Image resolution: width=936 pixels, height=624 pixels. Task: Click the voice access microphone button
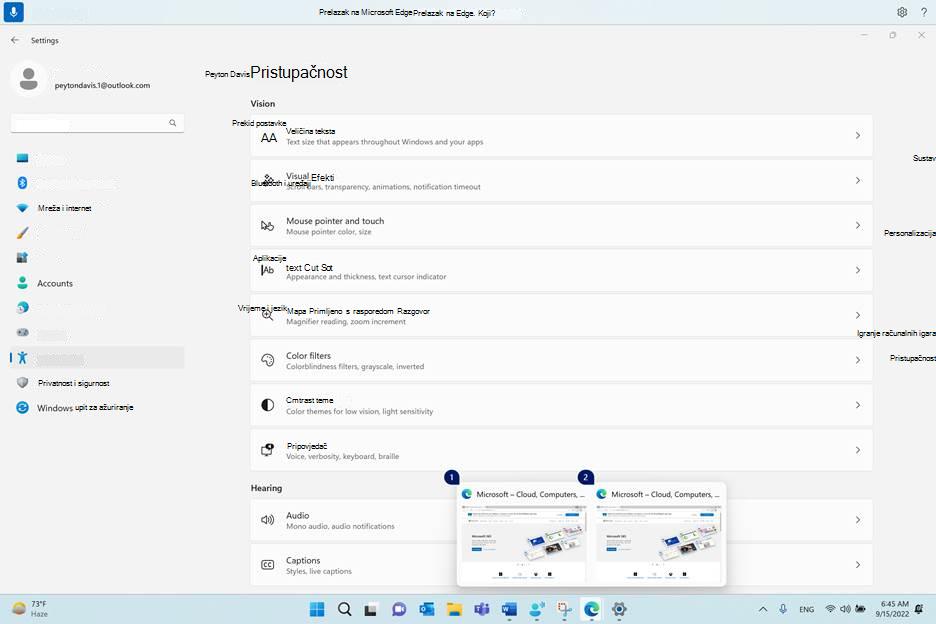[x=14, y=12]
